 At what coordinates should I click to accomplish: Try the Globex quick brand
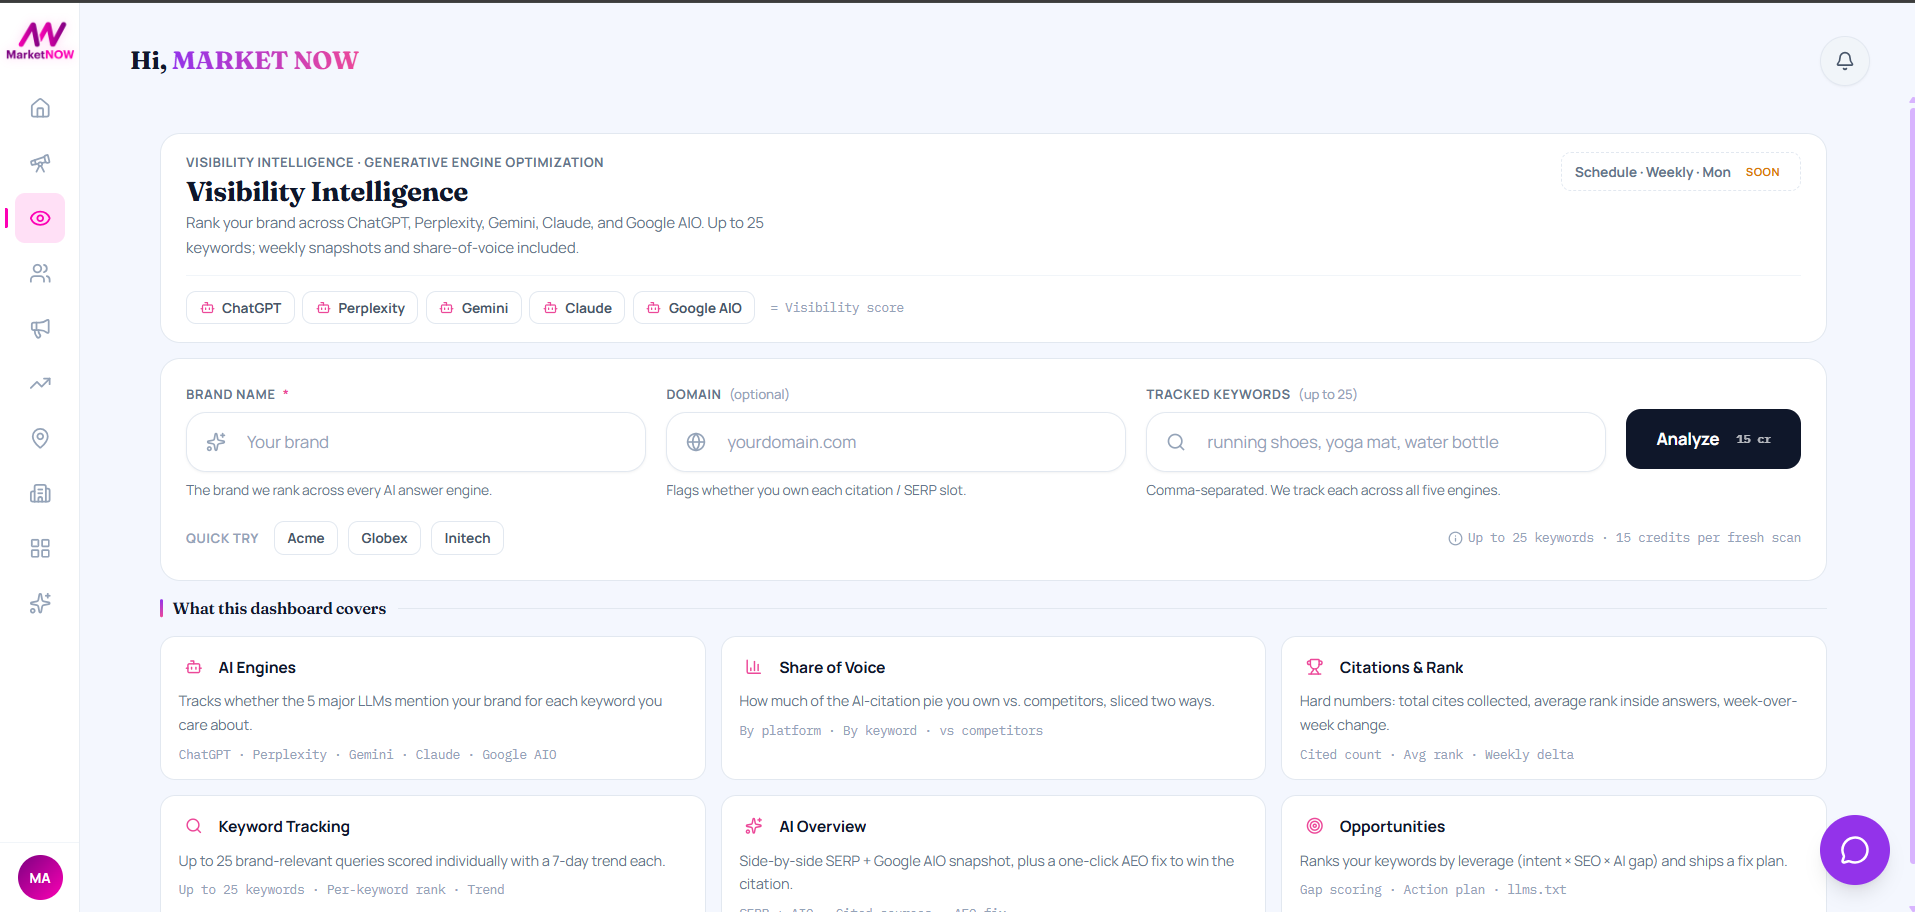coord(384,538)
